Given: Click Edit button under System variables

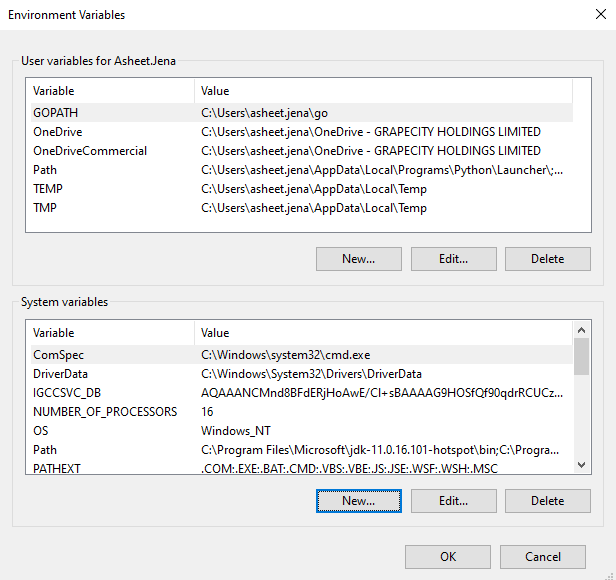Looking at the screenshot, I should tap(453, 500).
